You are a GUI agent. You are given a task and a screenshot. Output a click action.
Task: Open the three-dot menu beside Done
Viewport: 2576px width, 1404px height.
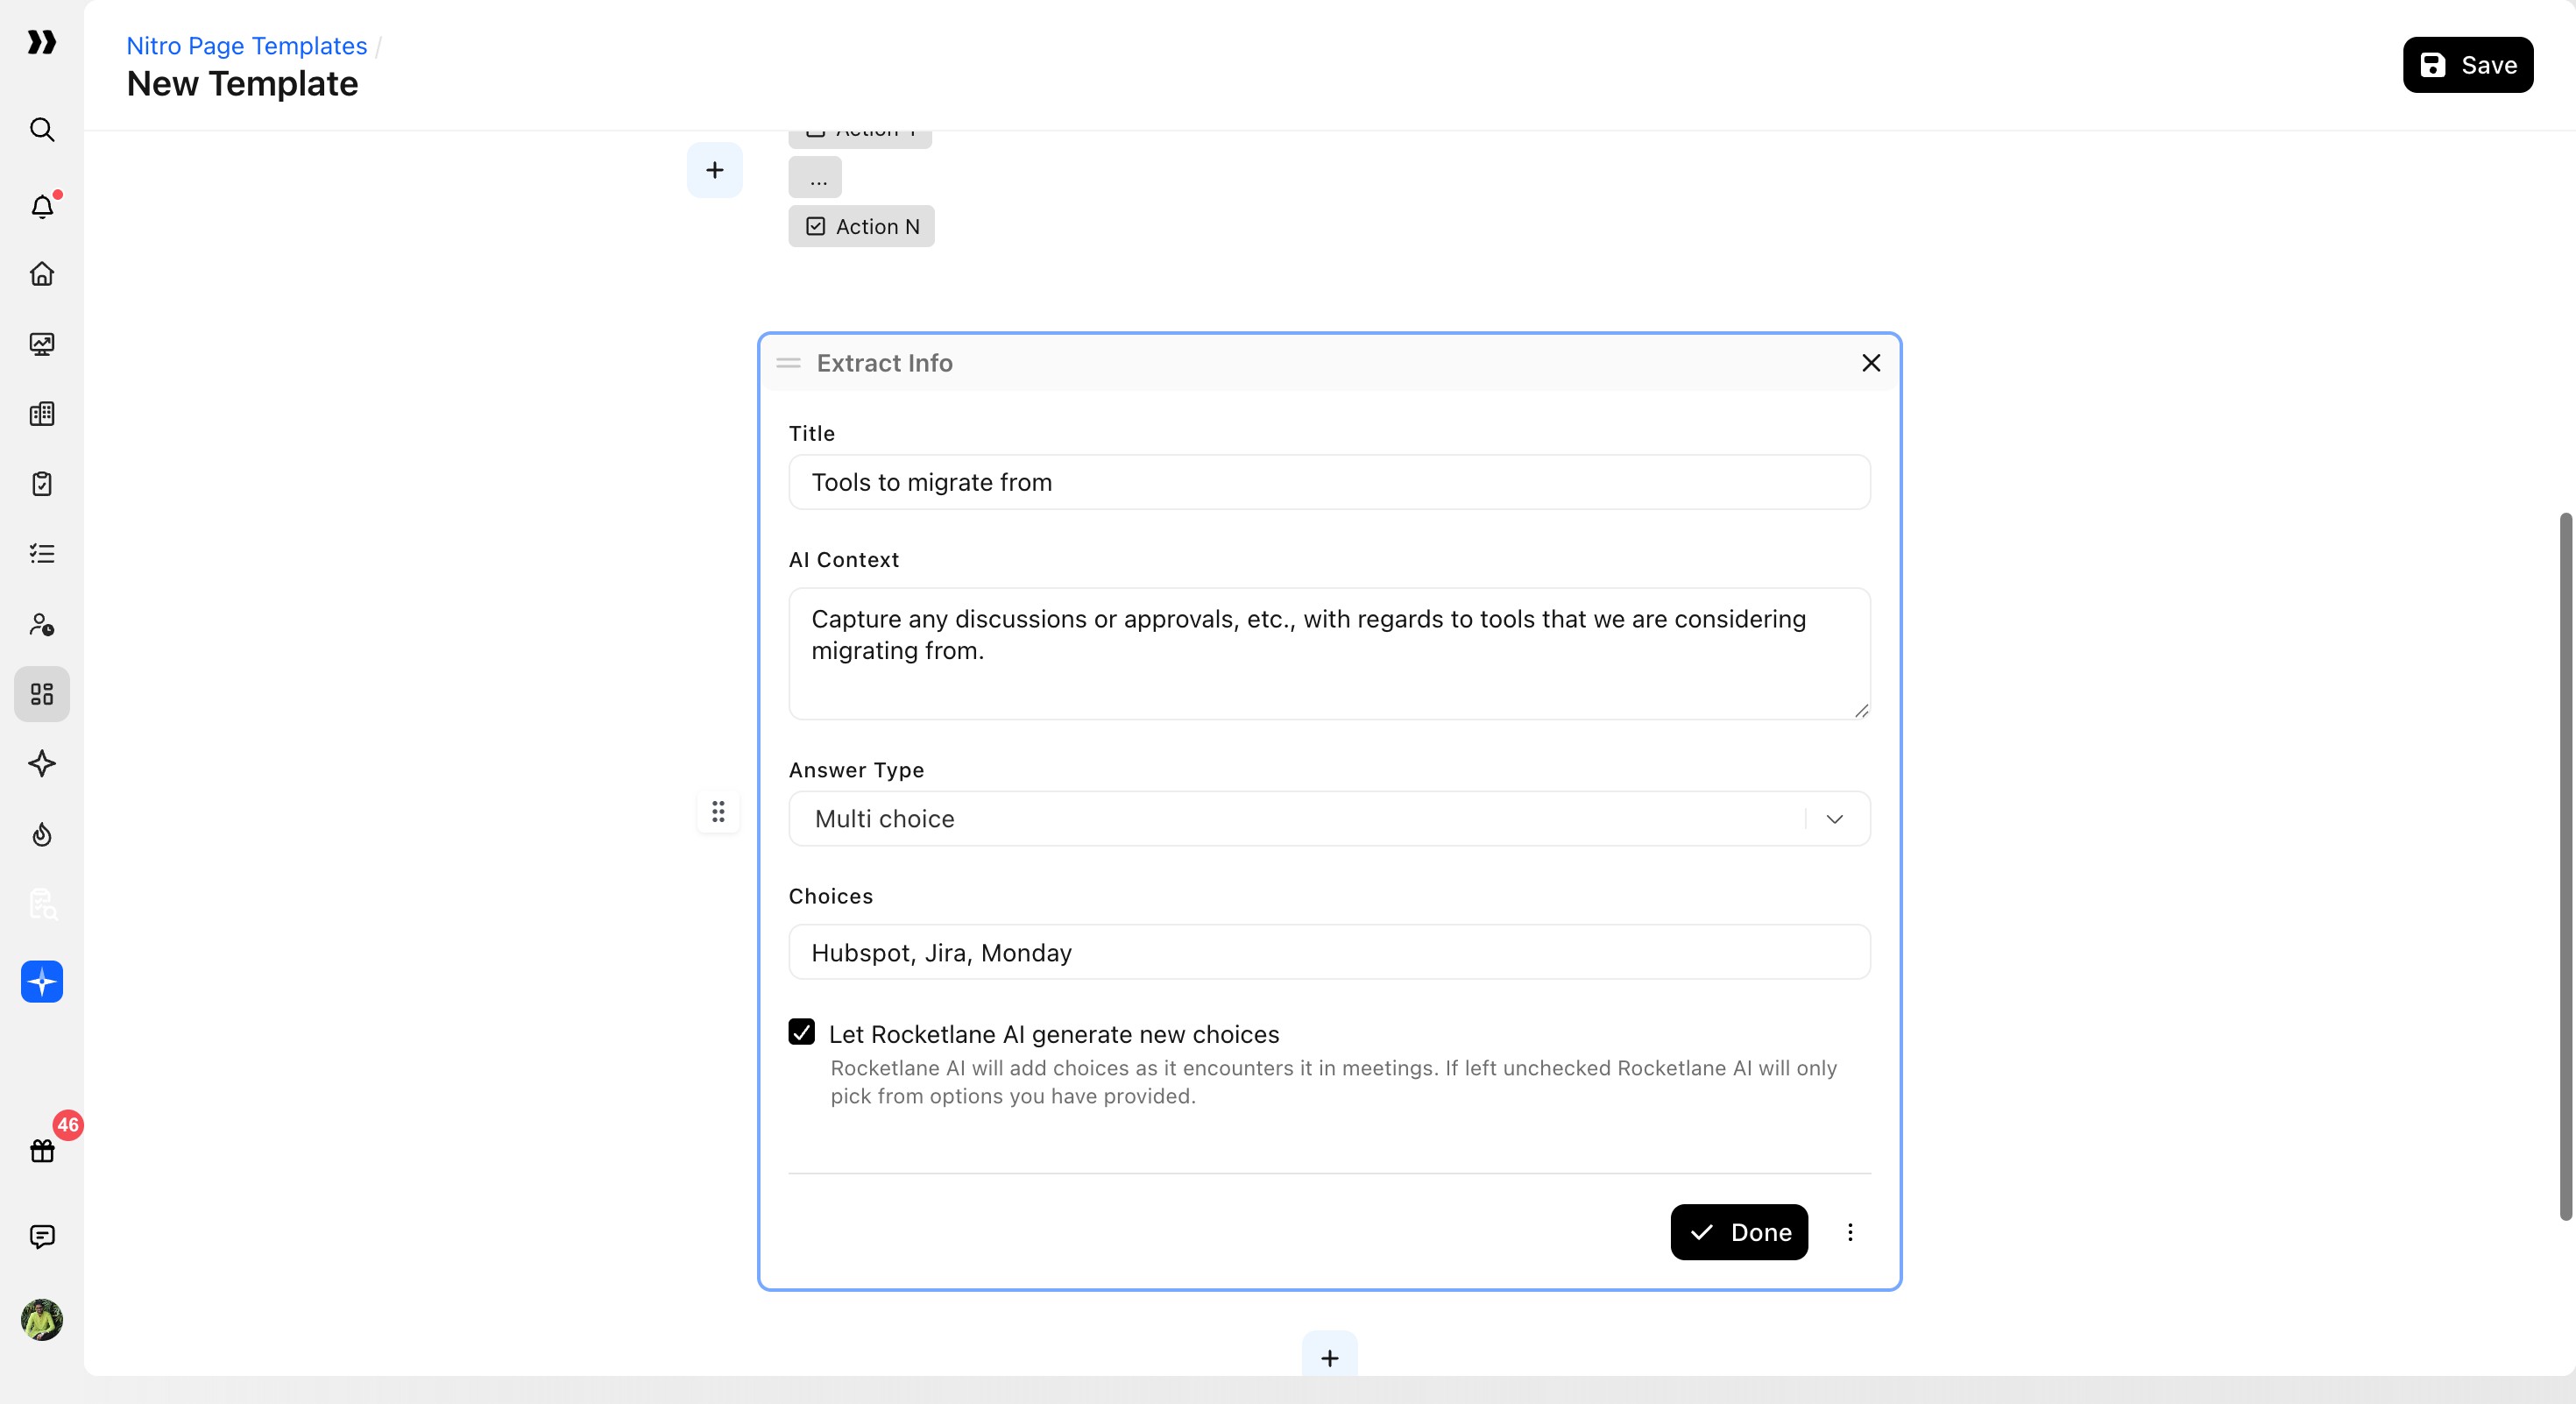tap(1850, 1232)
